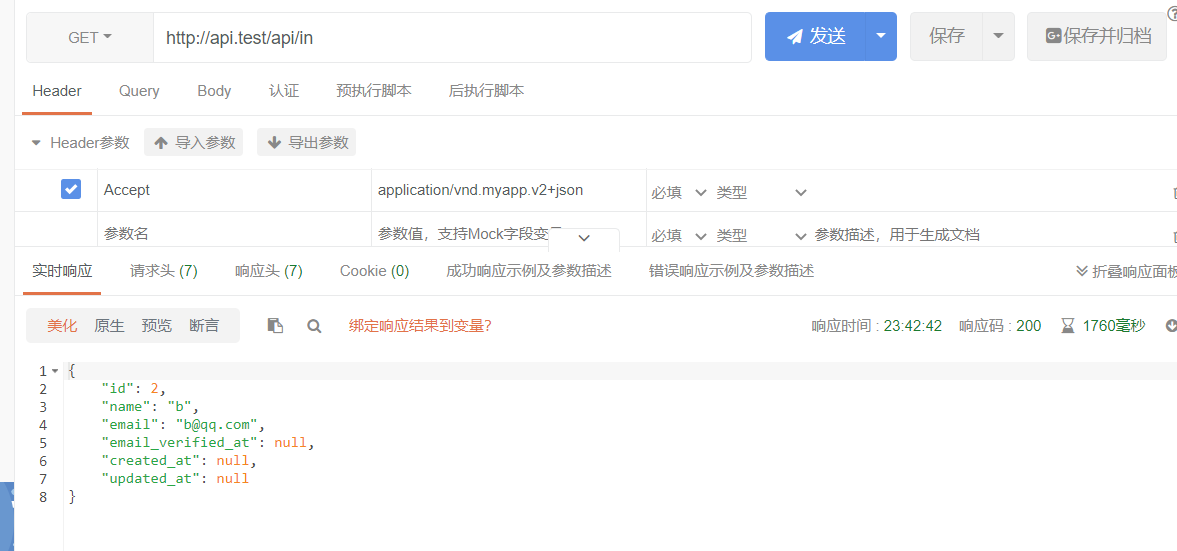The width and height of the screenshot is (1177, 551).
Task: Click 保存并归档 button
Action: [x=1097, y=36]
